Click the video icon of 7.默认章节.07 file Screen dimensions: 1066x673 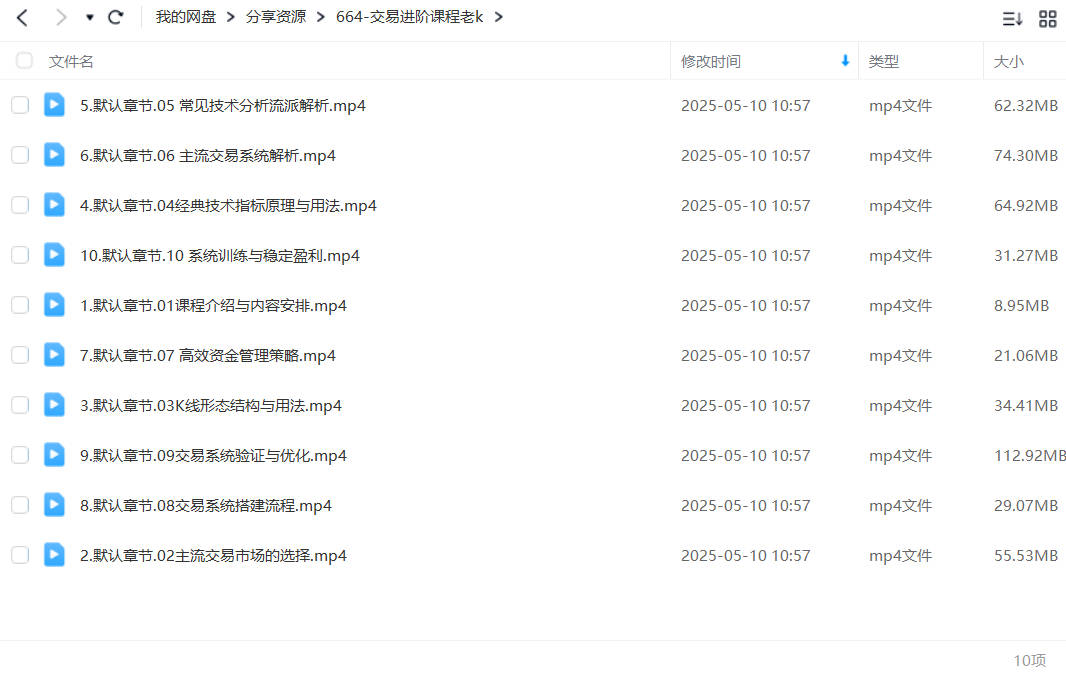coord(54,354)
